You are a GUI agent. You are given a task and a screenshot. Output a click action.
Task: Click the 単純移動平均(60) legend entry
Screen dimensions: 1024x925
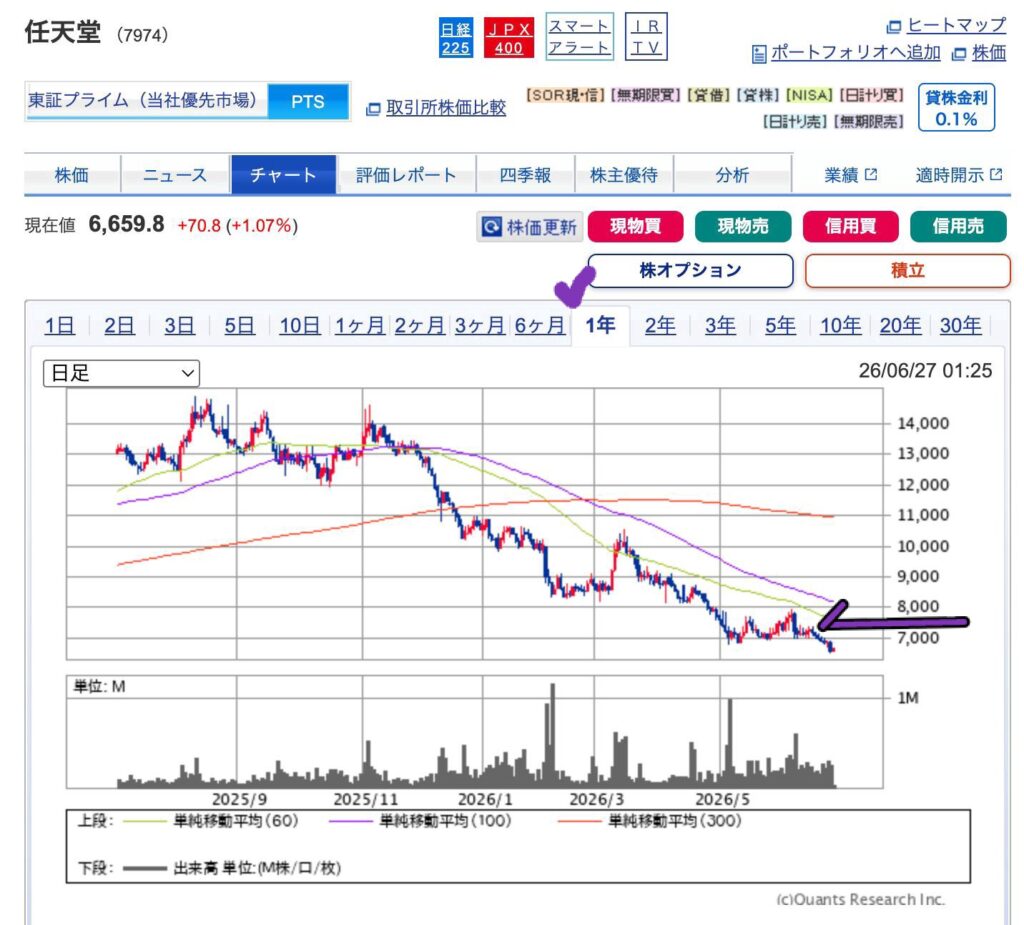click(x=210, y=820)
